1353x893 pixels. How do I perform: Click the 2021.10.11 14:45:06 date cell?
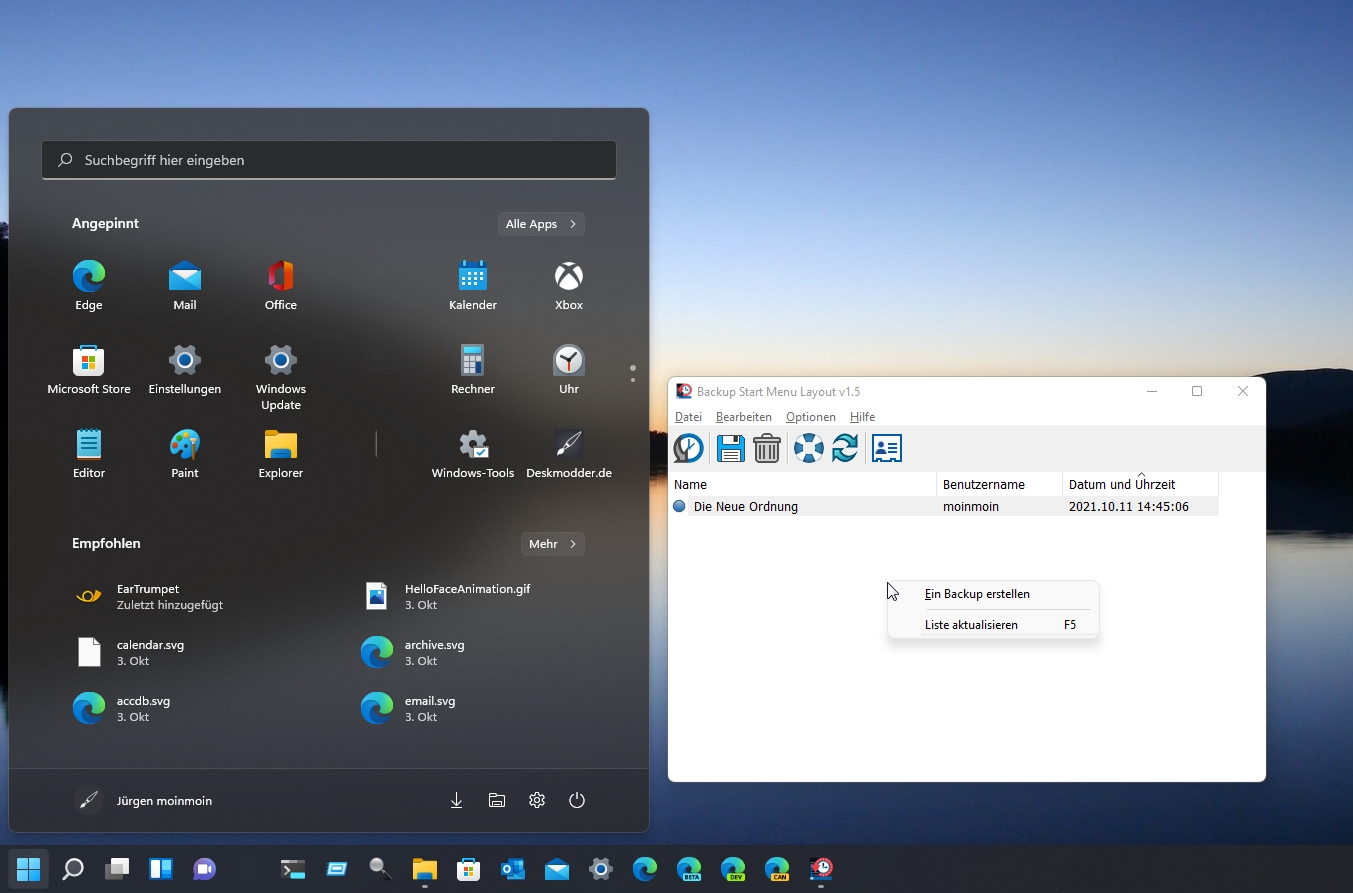(x=1129, y=507)
